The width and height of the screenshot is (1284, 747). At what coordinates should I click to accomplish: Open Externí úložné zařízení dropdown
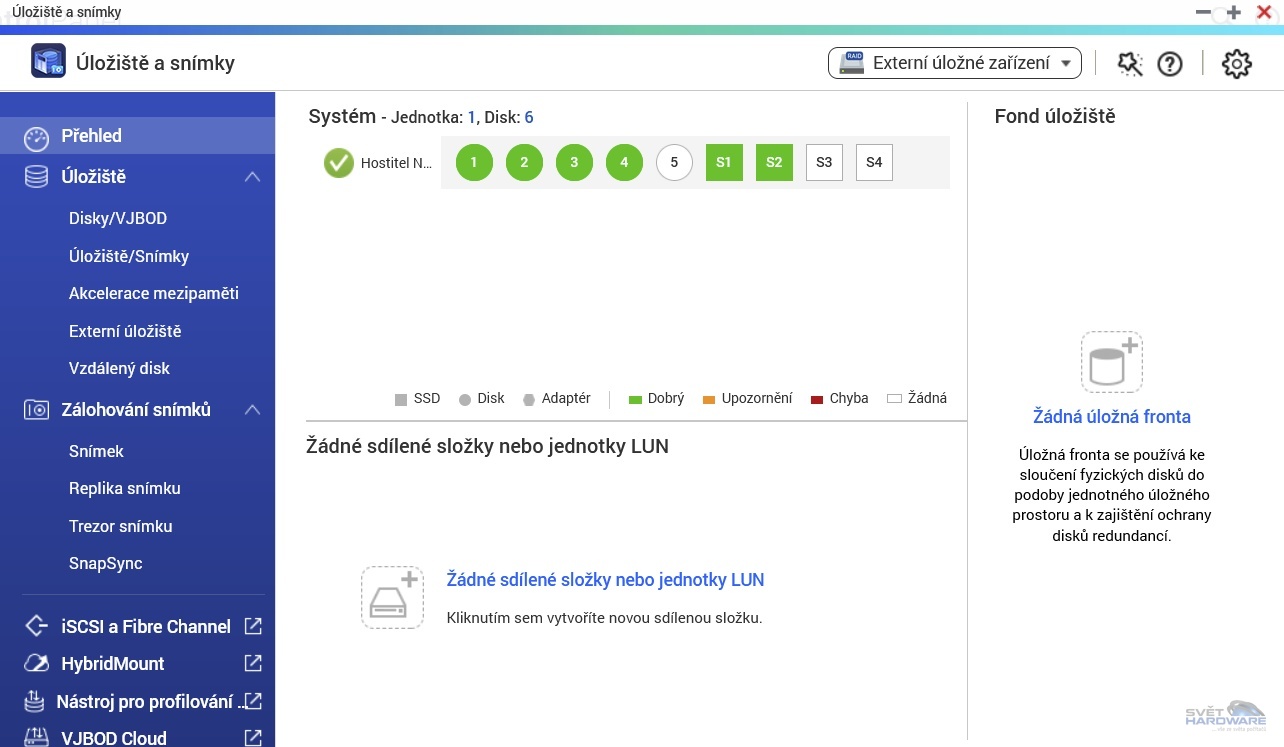pos(955,63)
